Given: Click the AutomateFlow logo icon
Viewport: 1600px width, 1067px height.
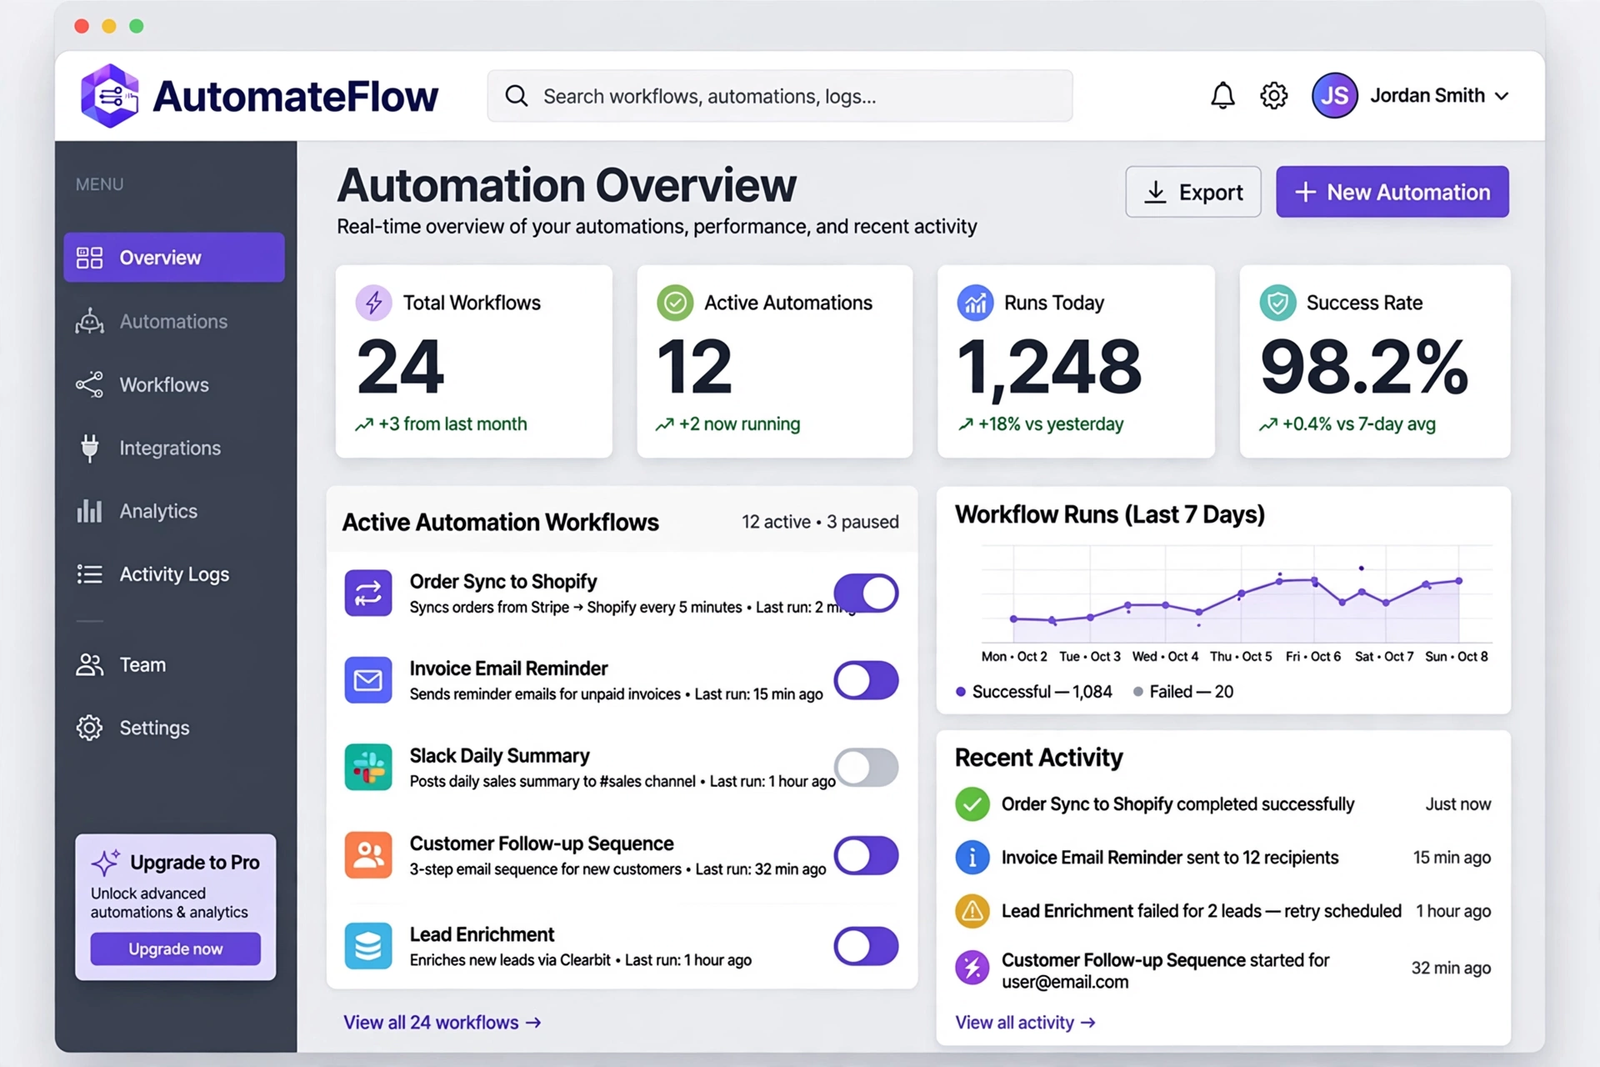Looking at the screenshot, I should coord(110,96).
